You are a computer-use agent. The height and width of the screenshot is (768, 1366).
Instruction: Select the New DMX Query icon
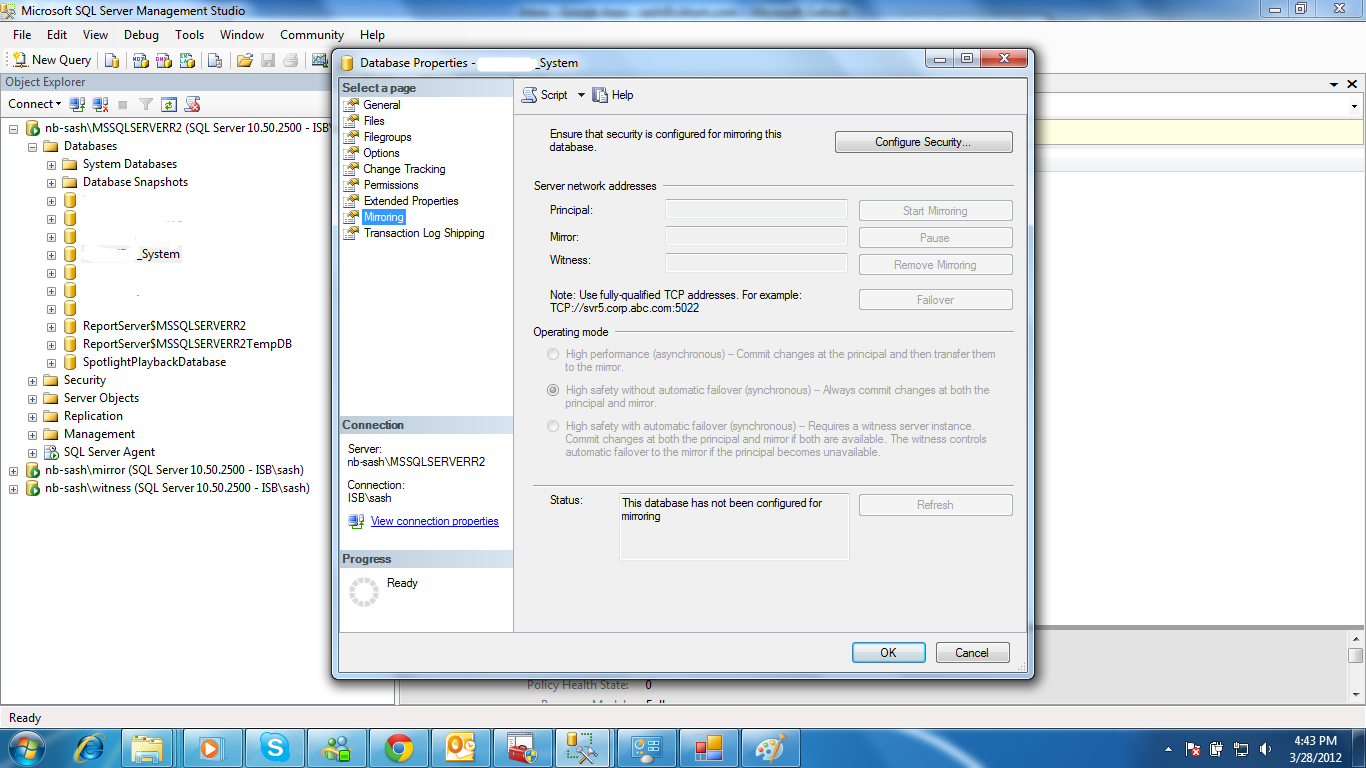163,60
